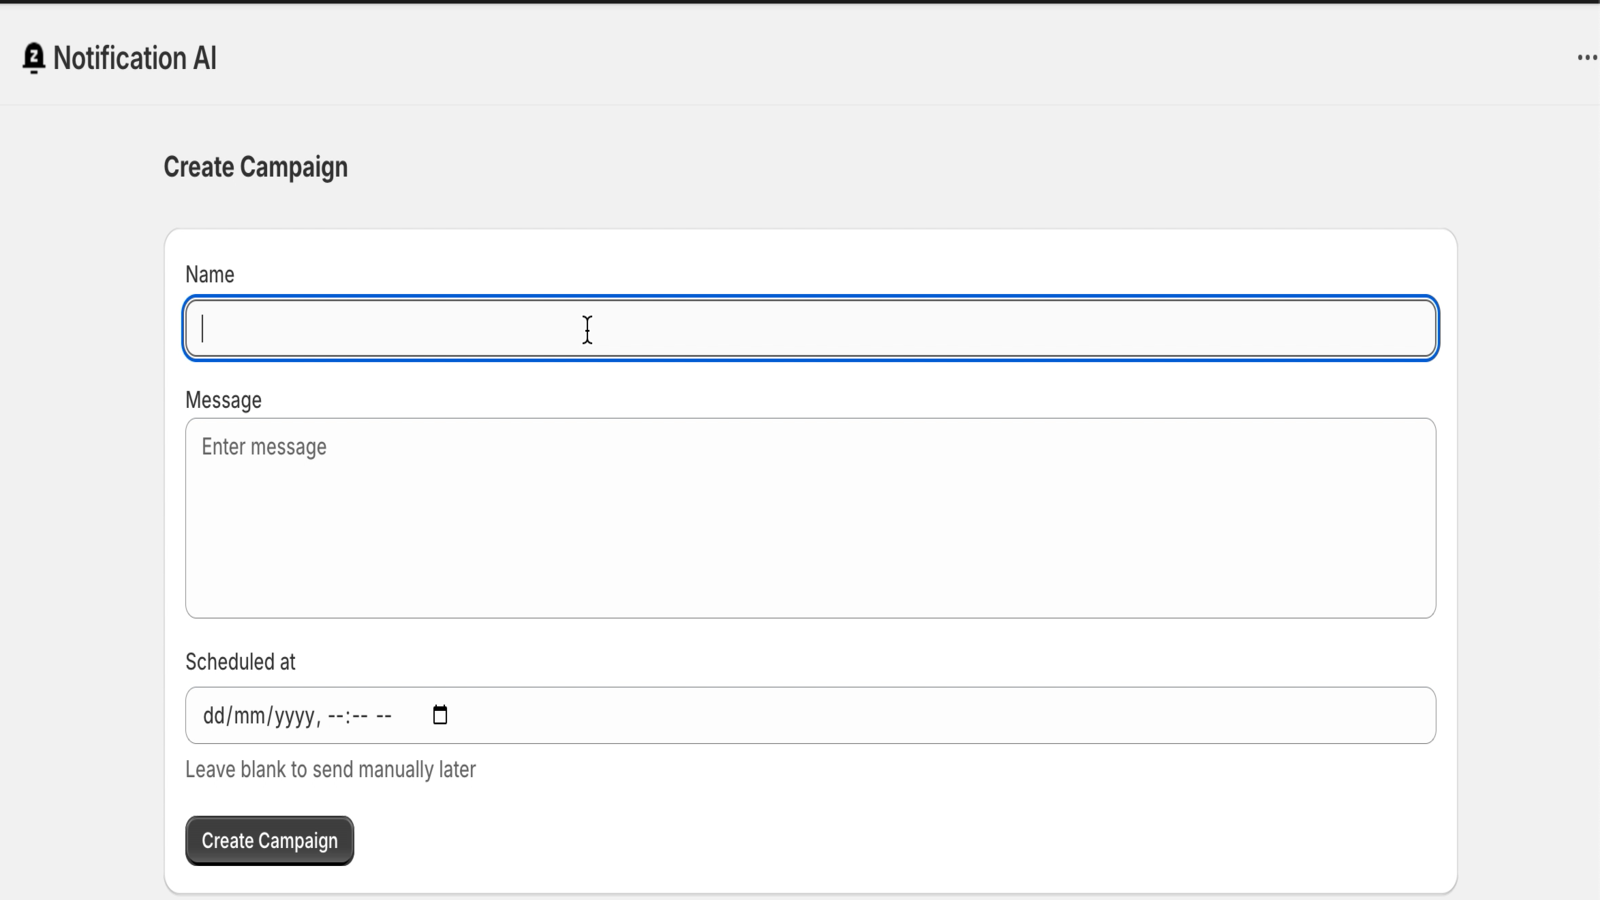Click the 'Leave blank to send manually later' hint
This screenshot has height=900, width=1600.
330,770
